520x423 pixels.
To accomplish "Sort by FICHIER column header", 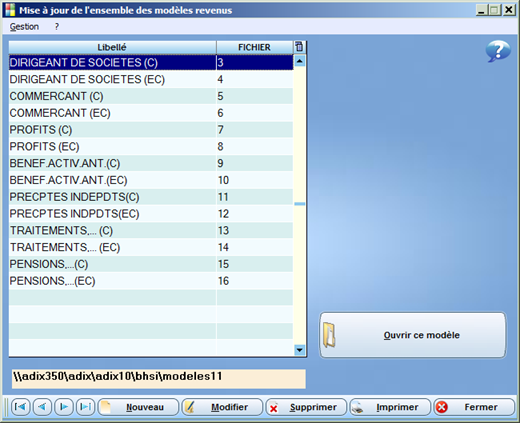I will (255, 47).
